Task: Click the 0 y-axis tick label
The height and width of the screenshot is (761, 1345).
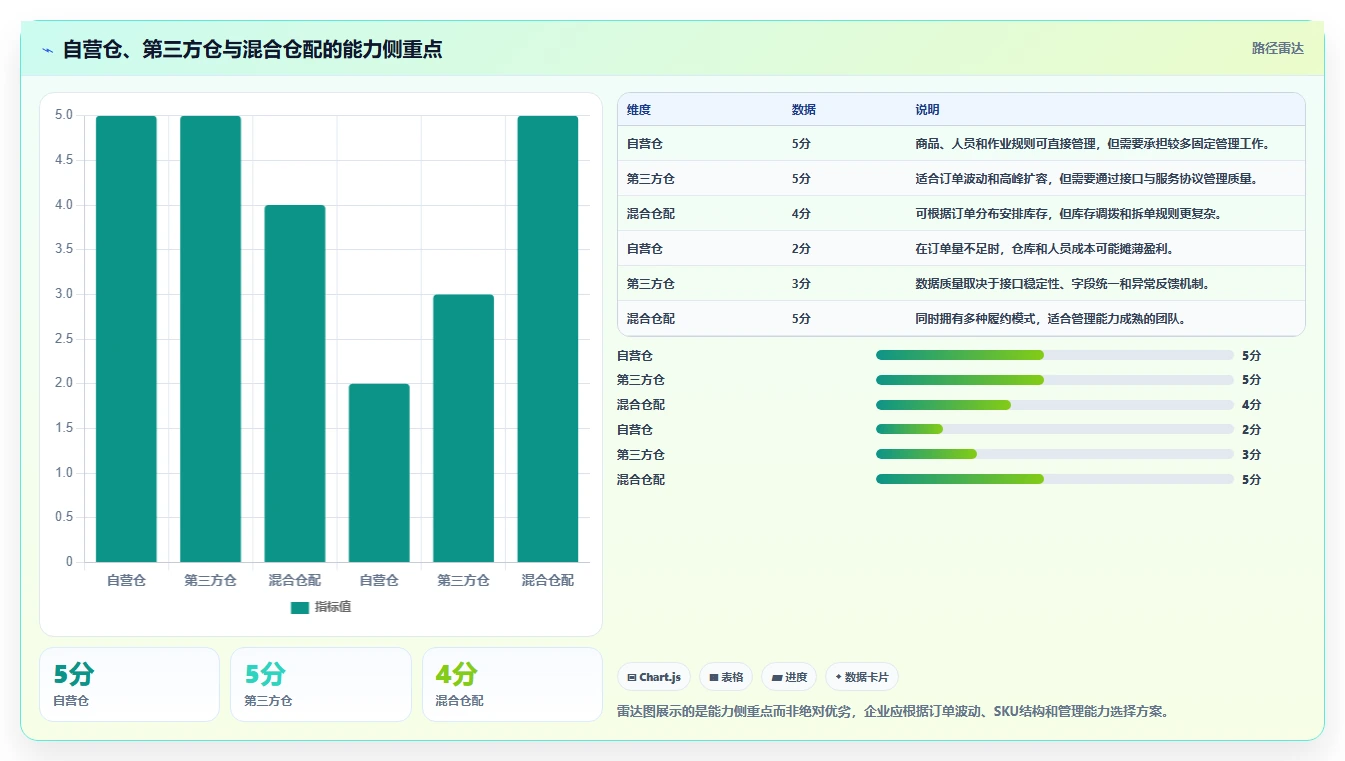Action: [x=69, y=562]
